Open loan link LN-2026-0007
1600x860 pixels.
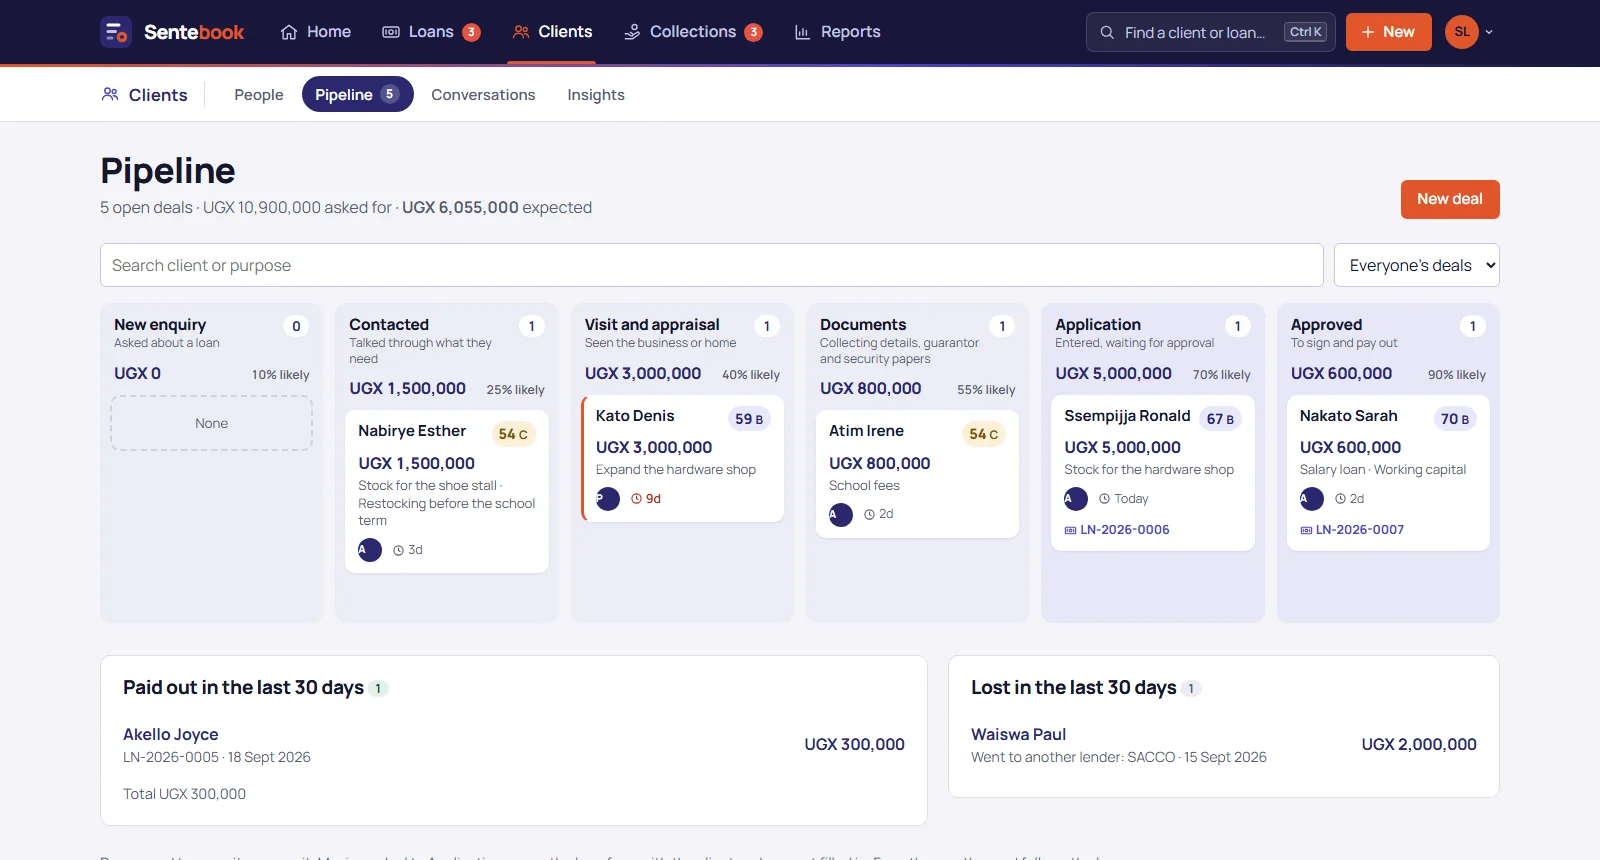[1352, 529]
